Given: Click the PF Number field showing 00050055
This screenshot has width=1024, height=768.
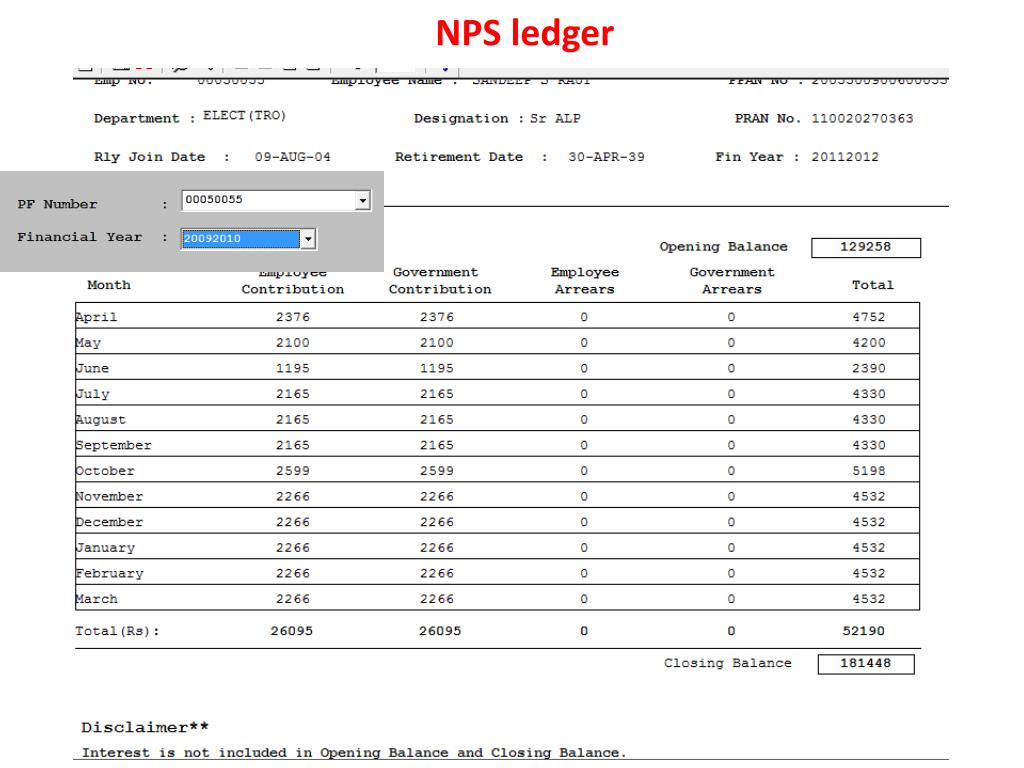Looking at the screenshot, I should point(276,200).
